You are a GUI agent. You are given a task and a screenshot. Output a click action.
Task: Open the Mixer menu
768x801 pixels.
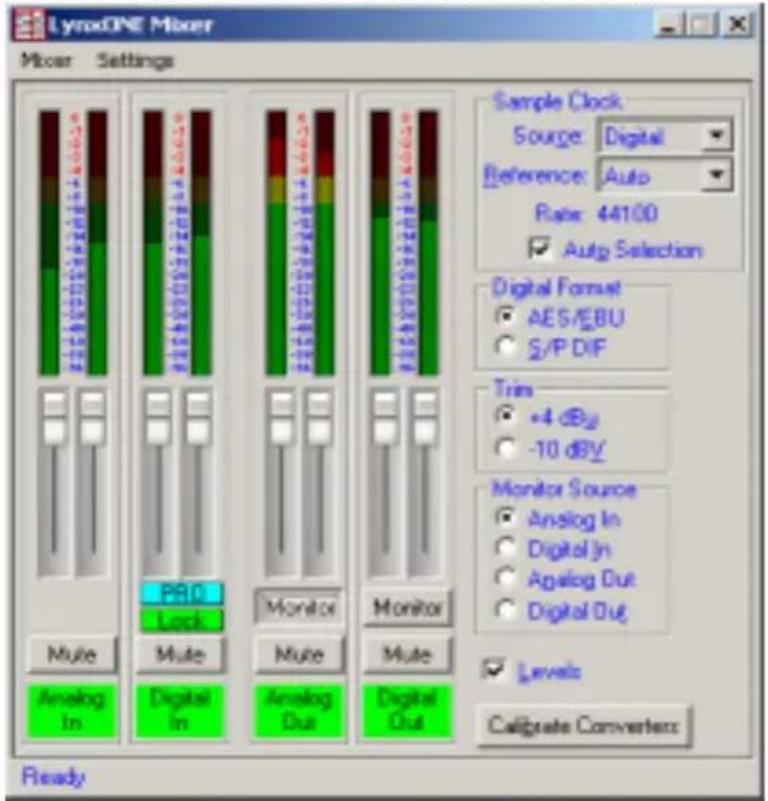(x=45, y=60)
